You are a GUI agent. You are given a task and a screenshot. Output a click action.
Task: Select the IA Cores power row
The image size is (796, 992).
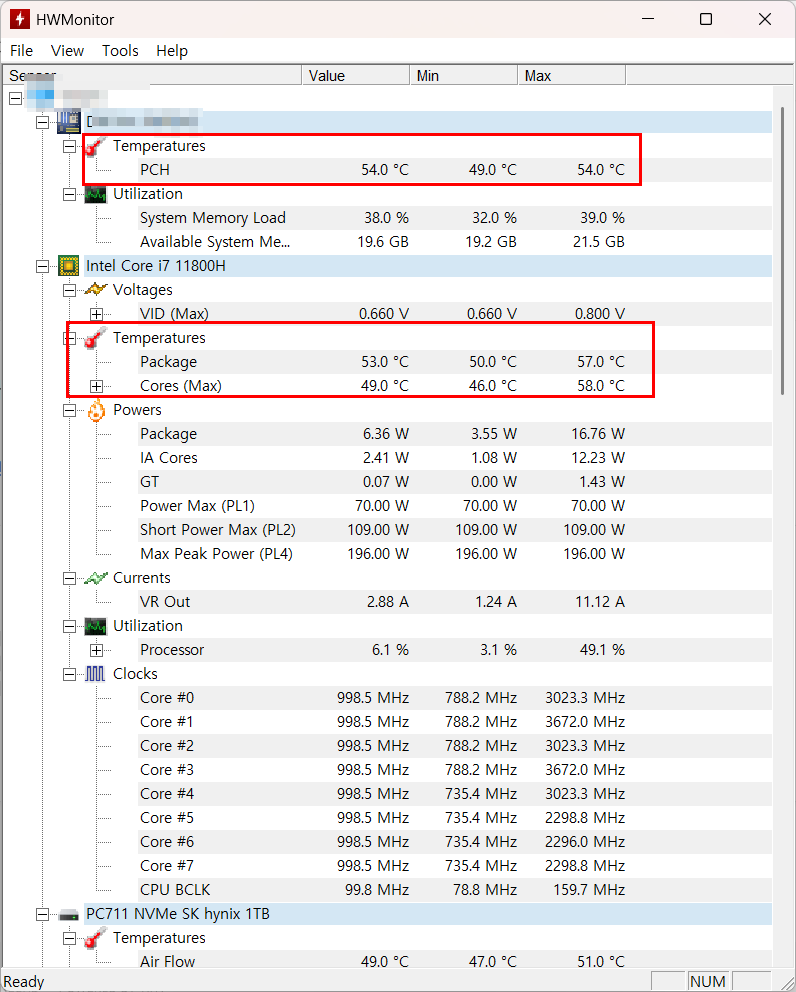tap(454, 458)
